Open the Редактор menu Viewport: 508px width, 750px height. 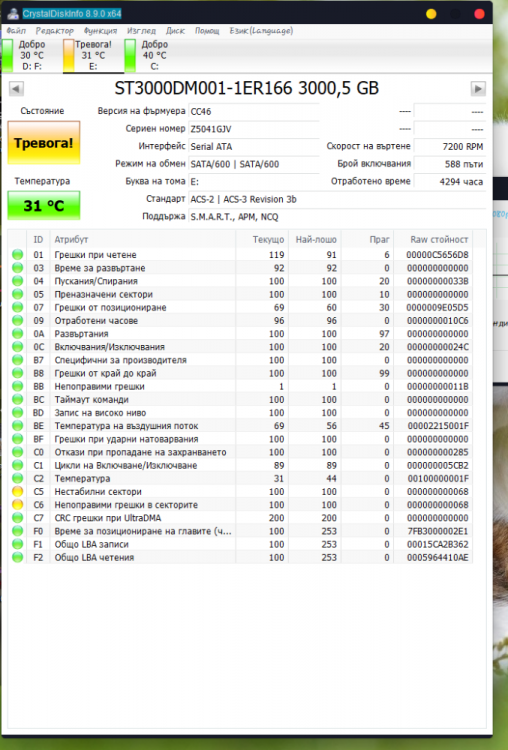pyautogui.click(x=55, y=31)
